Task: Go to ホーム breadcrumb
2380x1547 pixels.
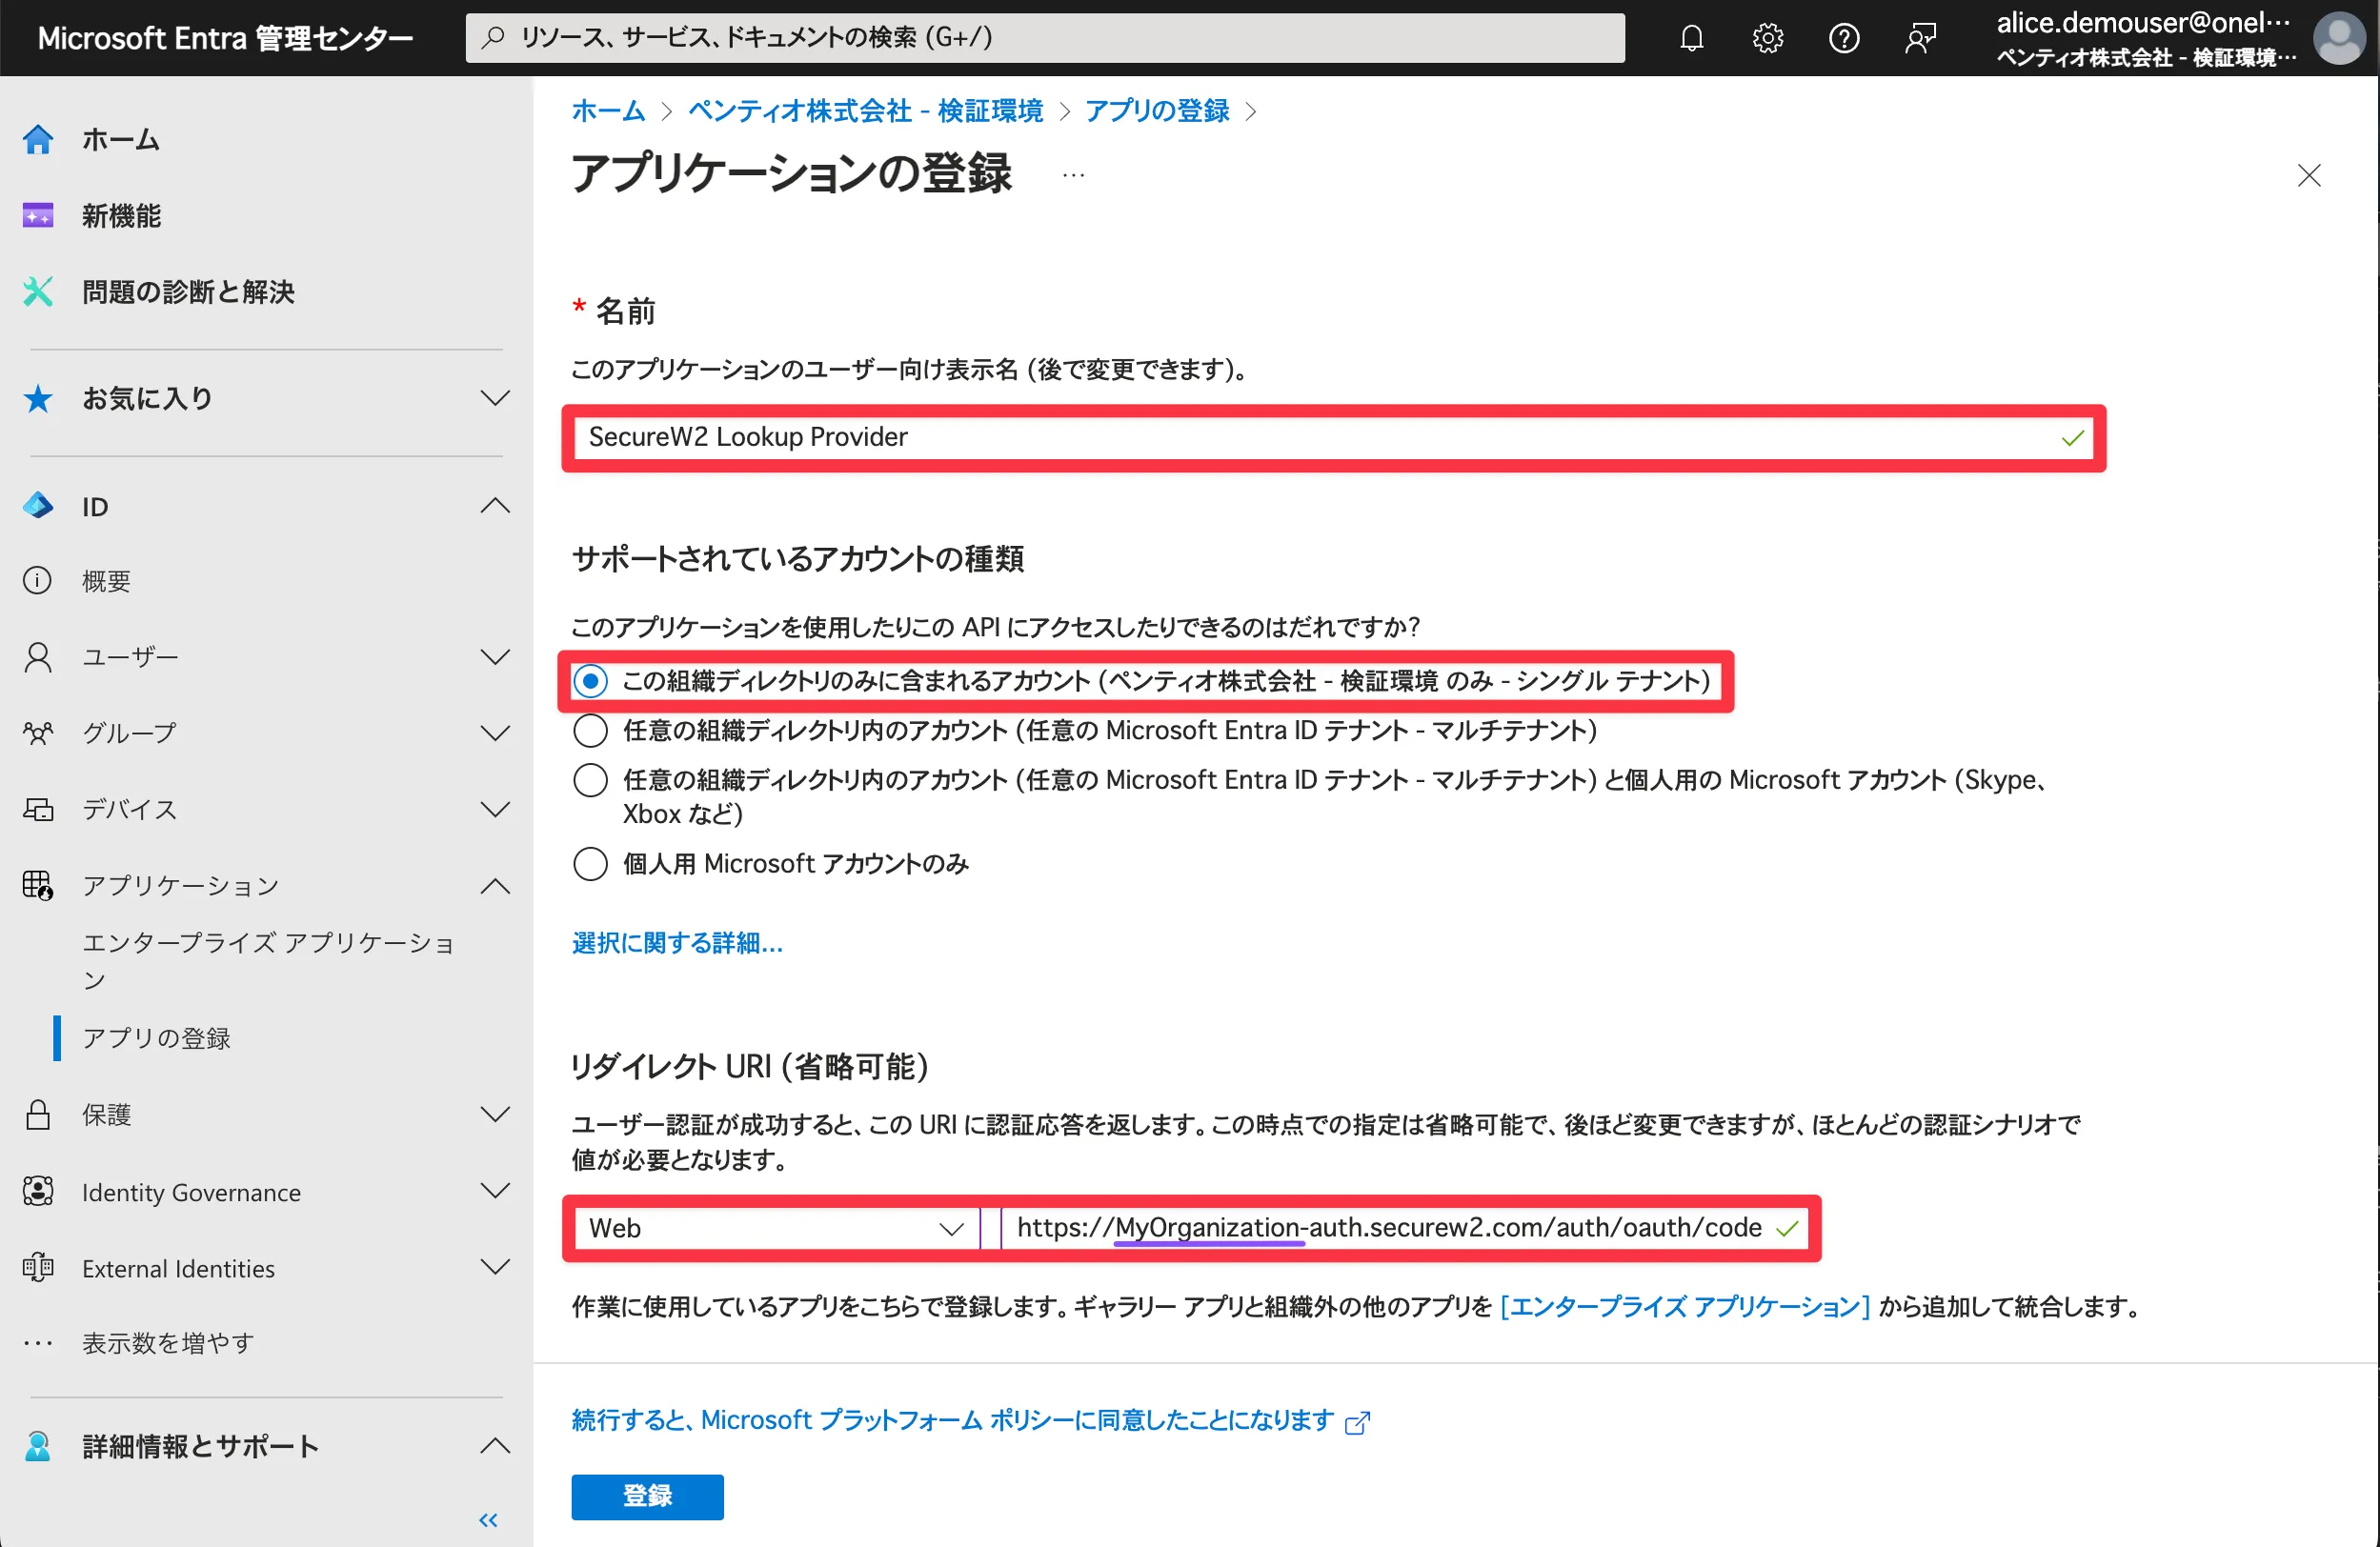Action: point(608,110)
